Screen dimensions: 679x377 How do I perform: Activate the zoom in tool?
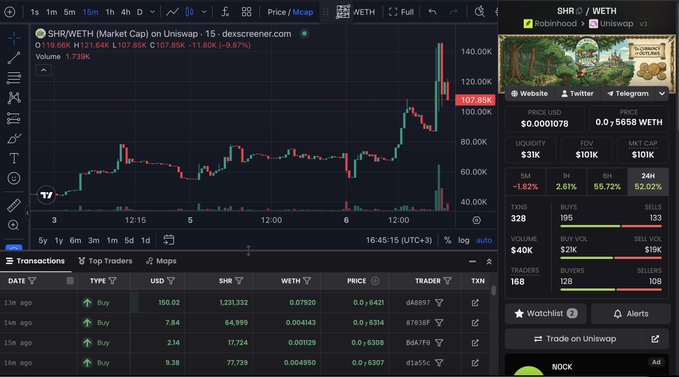click(x=14, y=225)
